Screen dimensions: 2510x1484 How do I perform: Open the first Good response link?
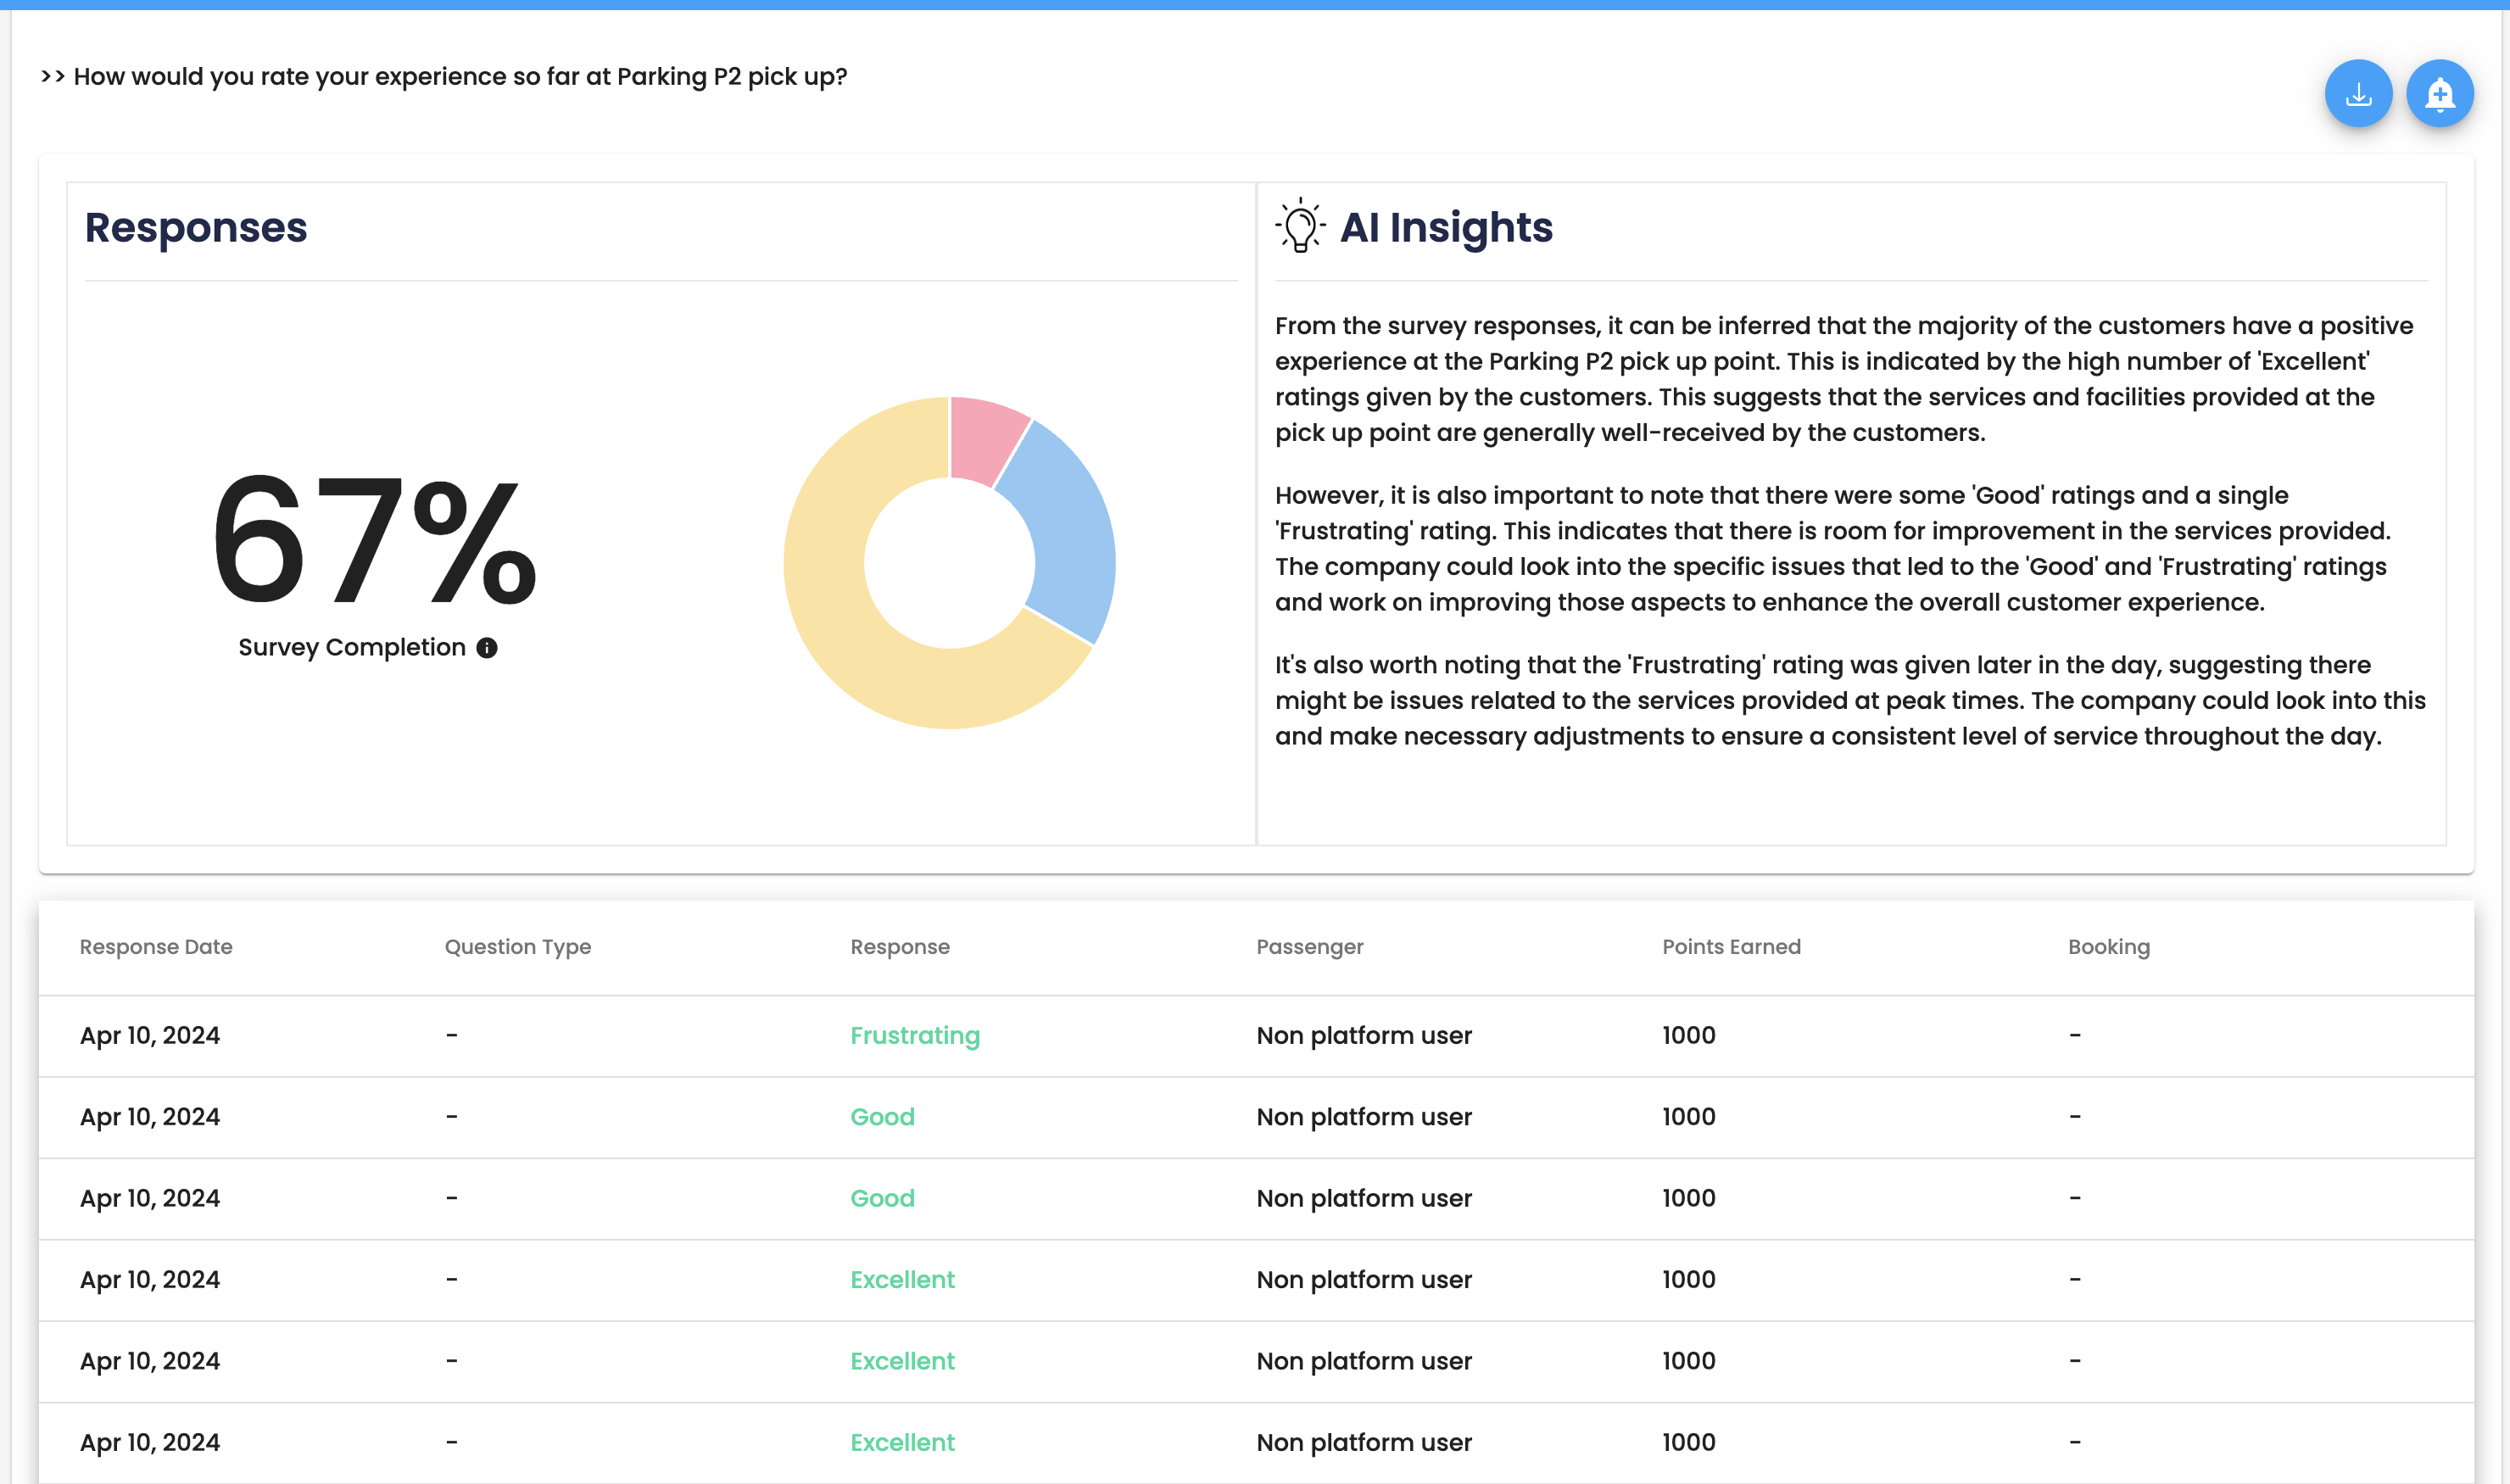(882, 1116)
